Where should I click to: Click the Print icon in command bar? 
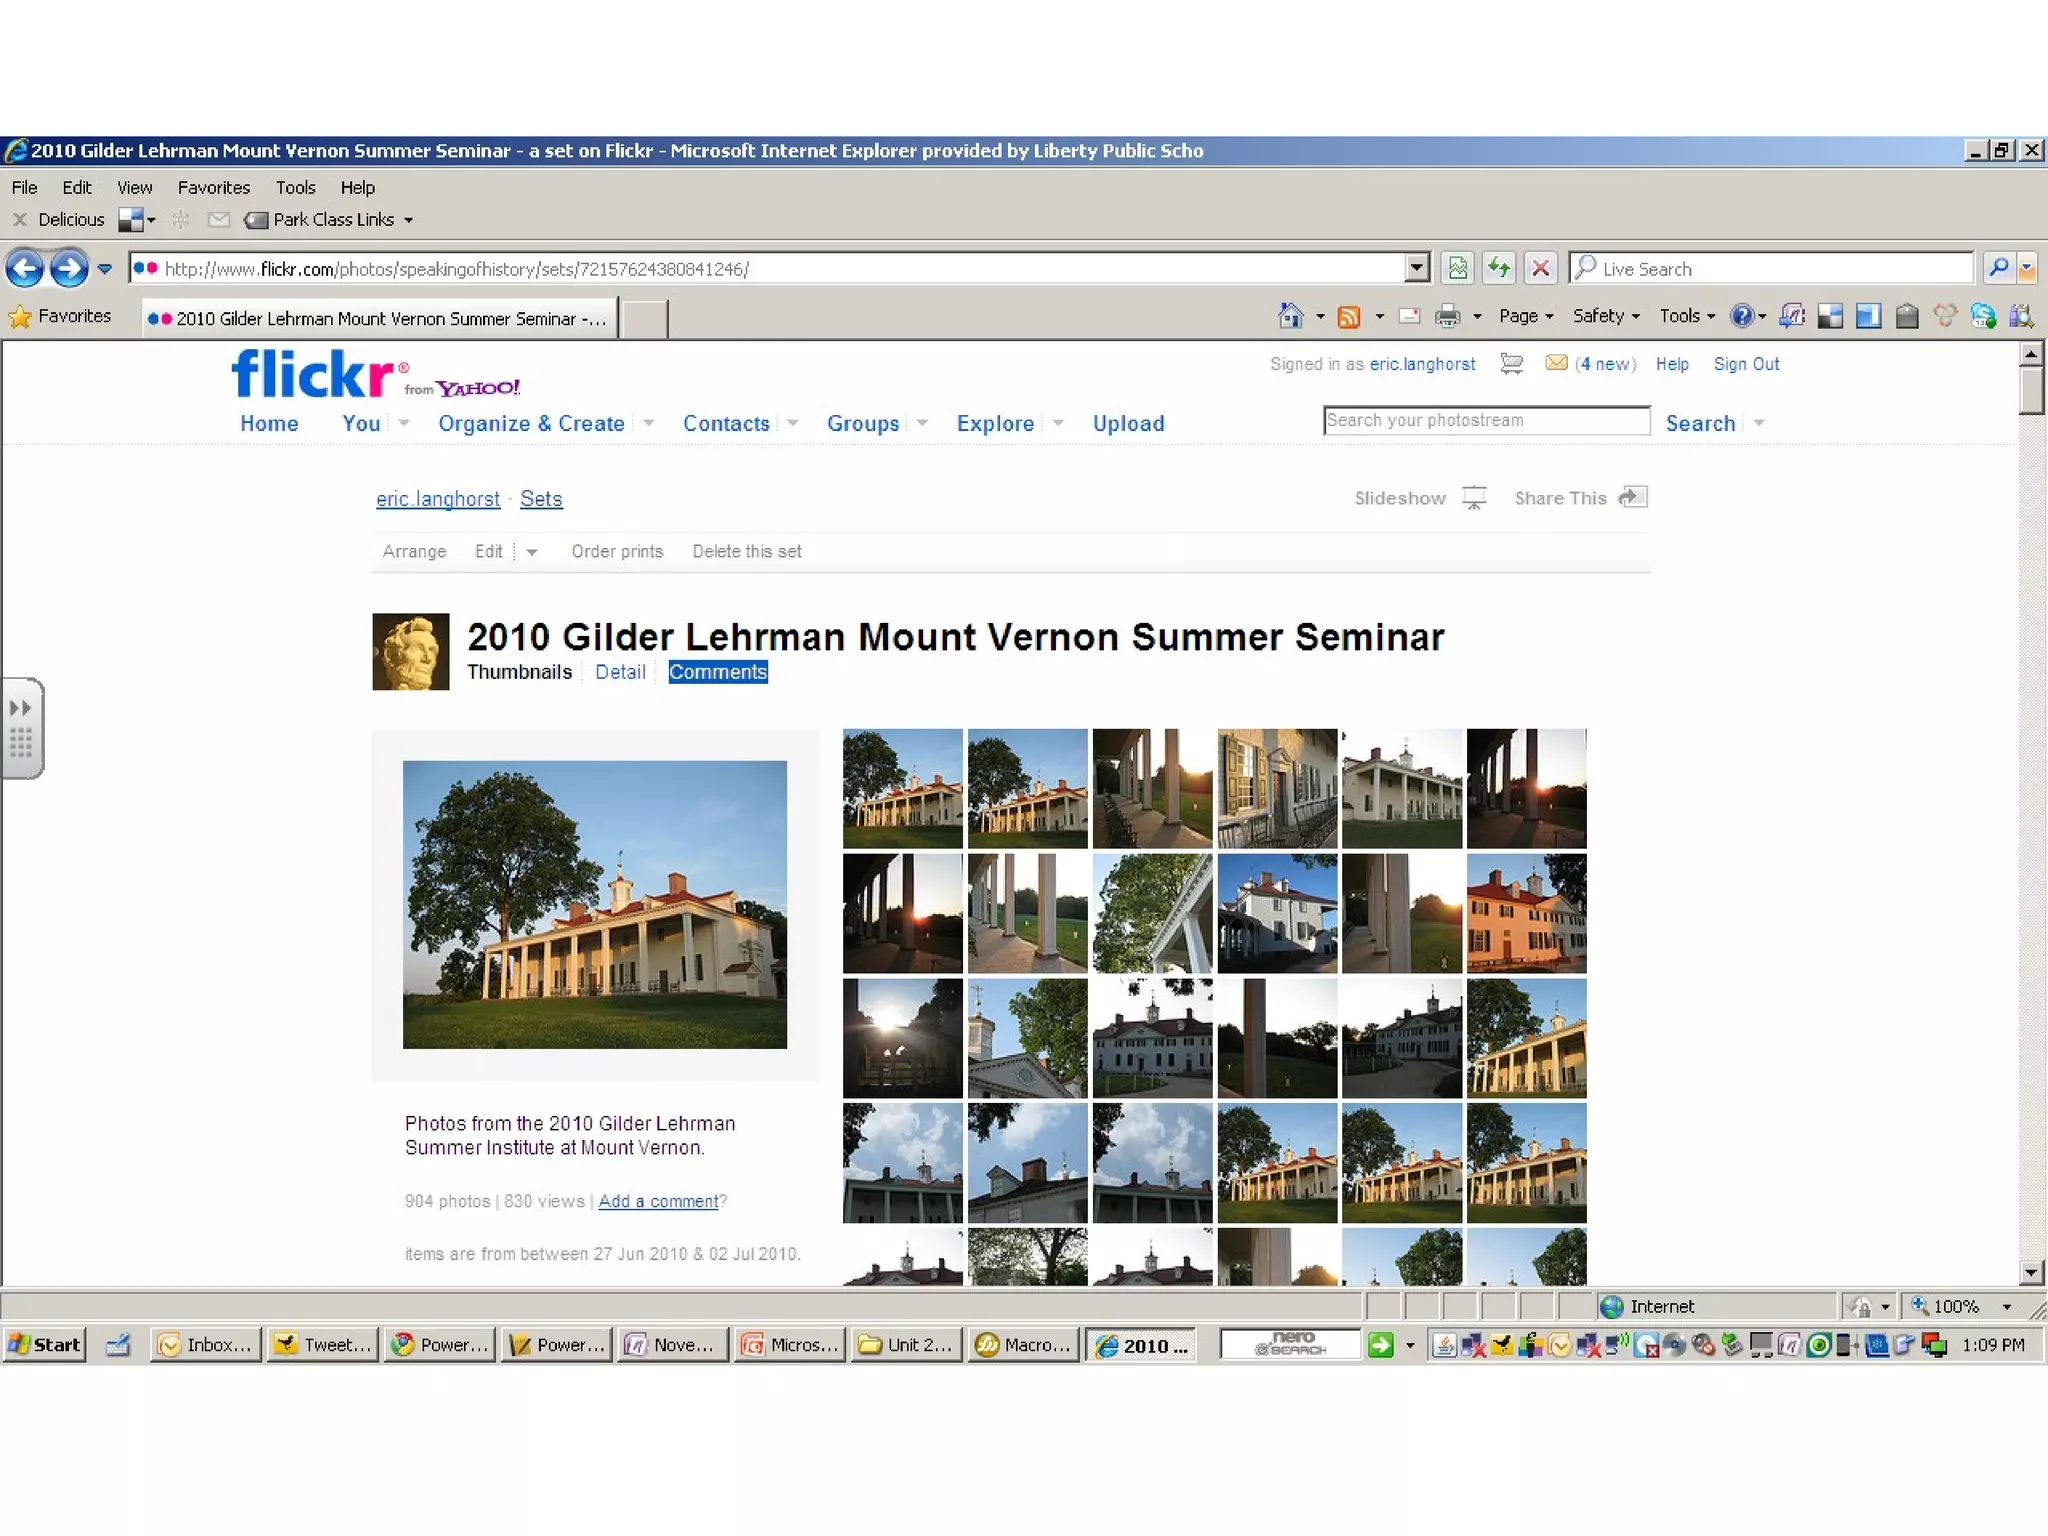point(1446,317)
